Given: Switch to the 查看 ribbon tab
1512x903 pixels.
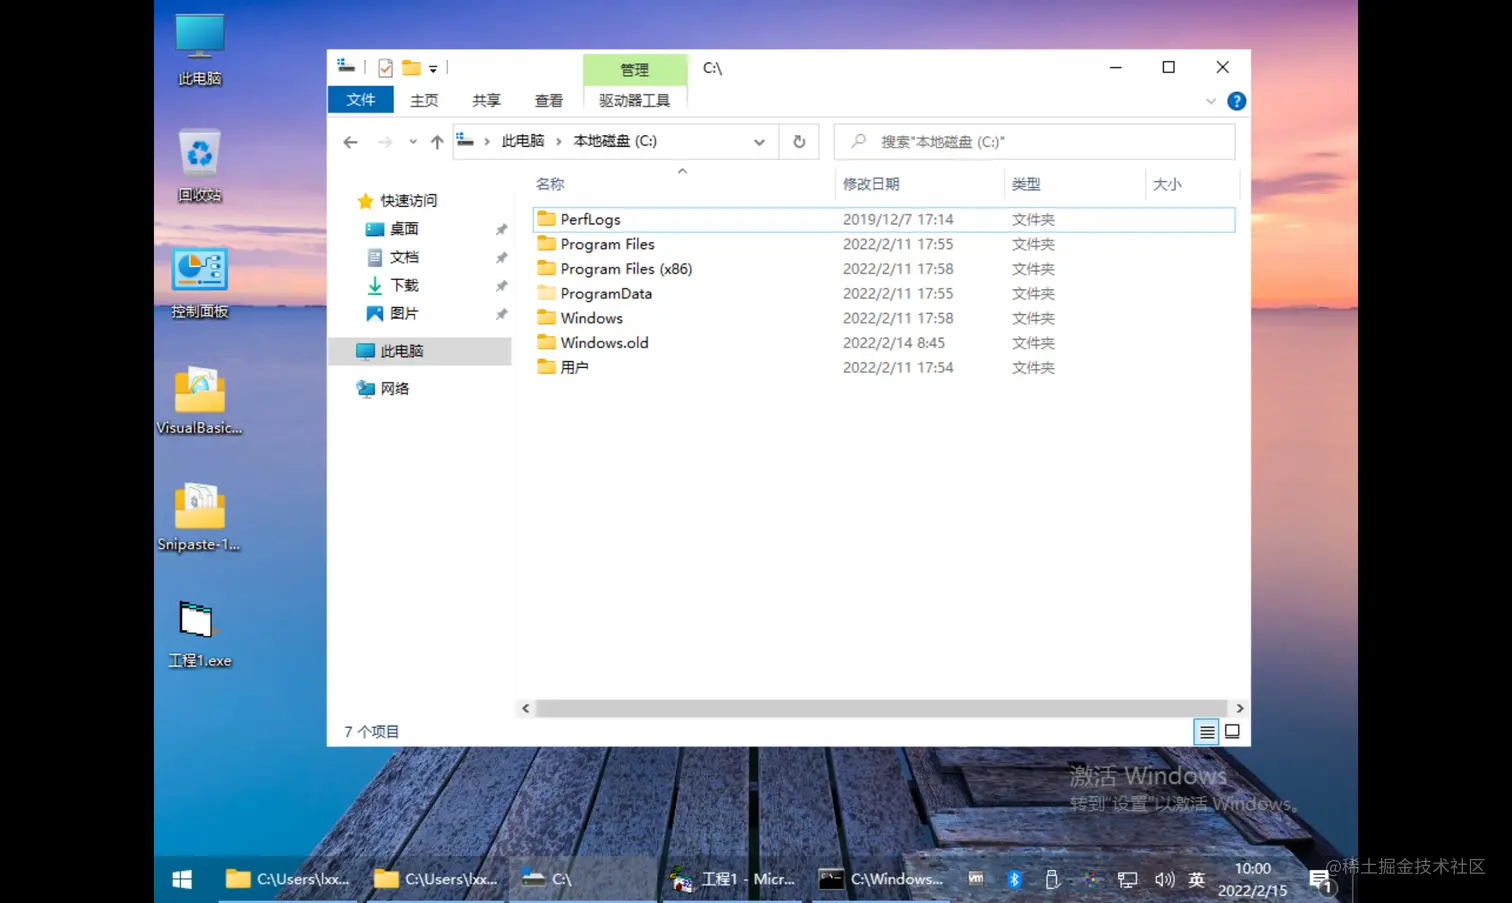Looking at the screenshot, I should pyautogui.click(x=548, y=100).
